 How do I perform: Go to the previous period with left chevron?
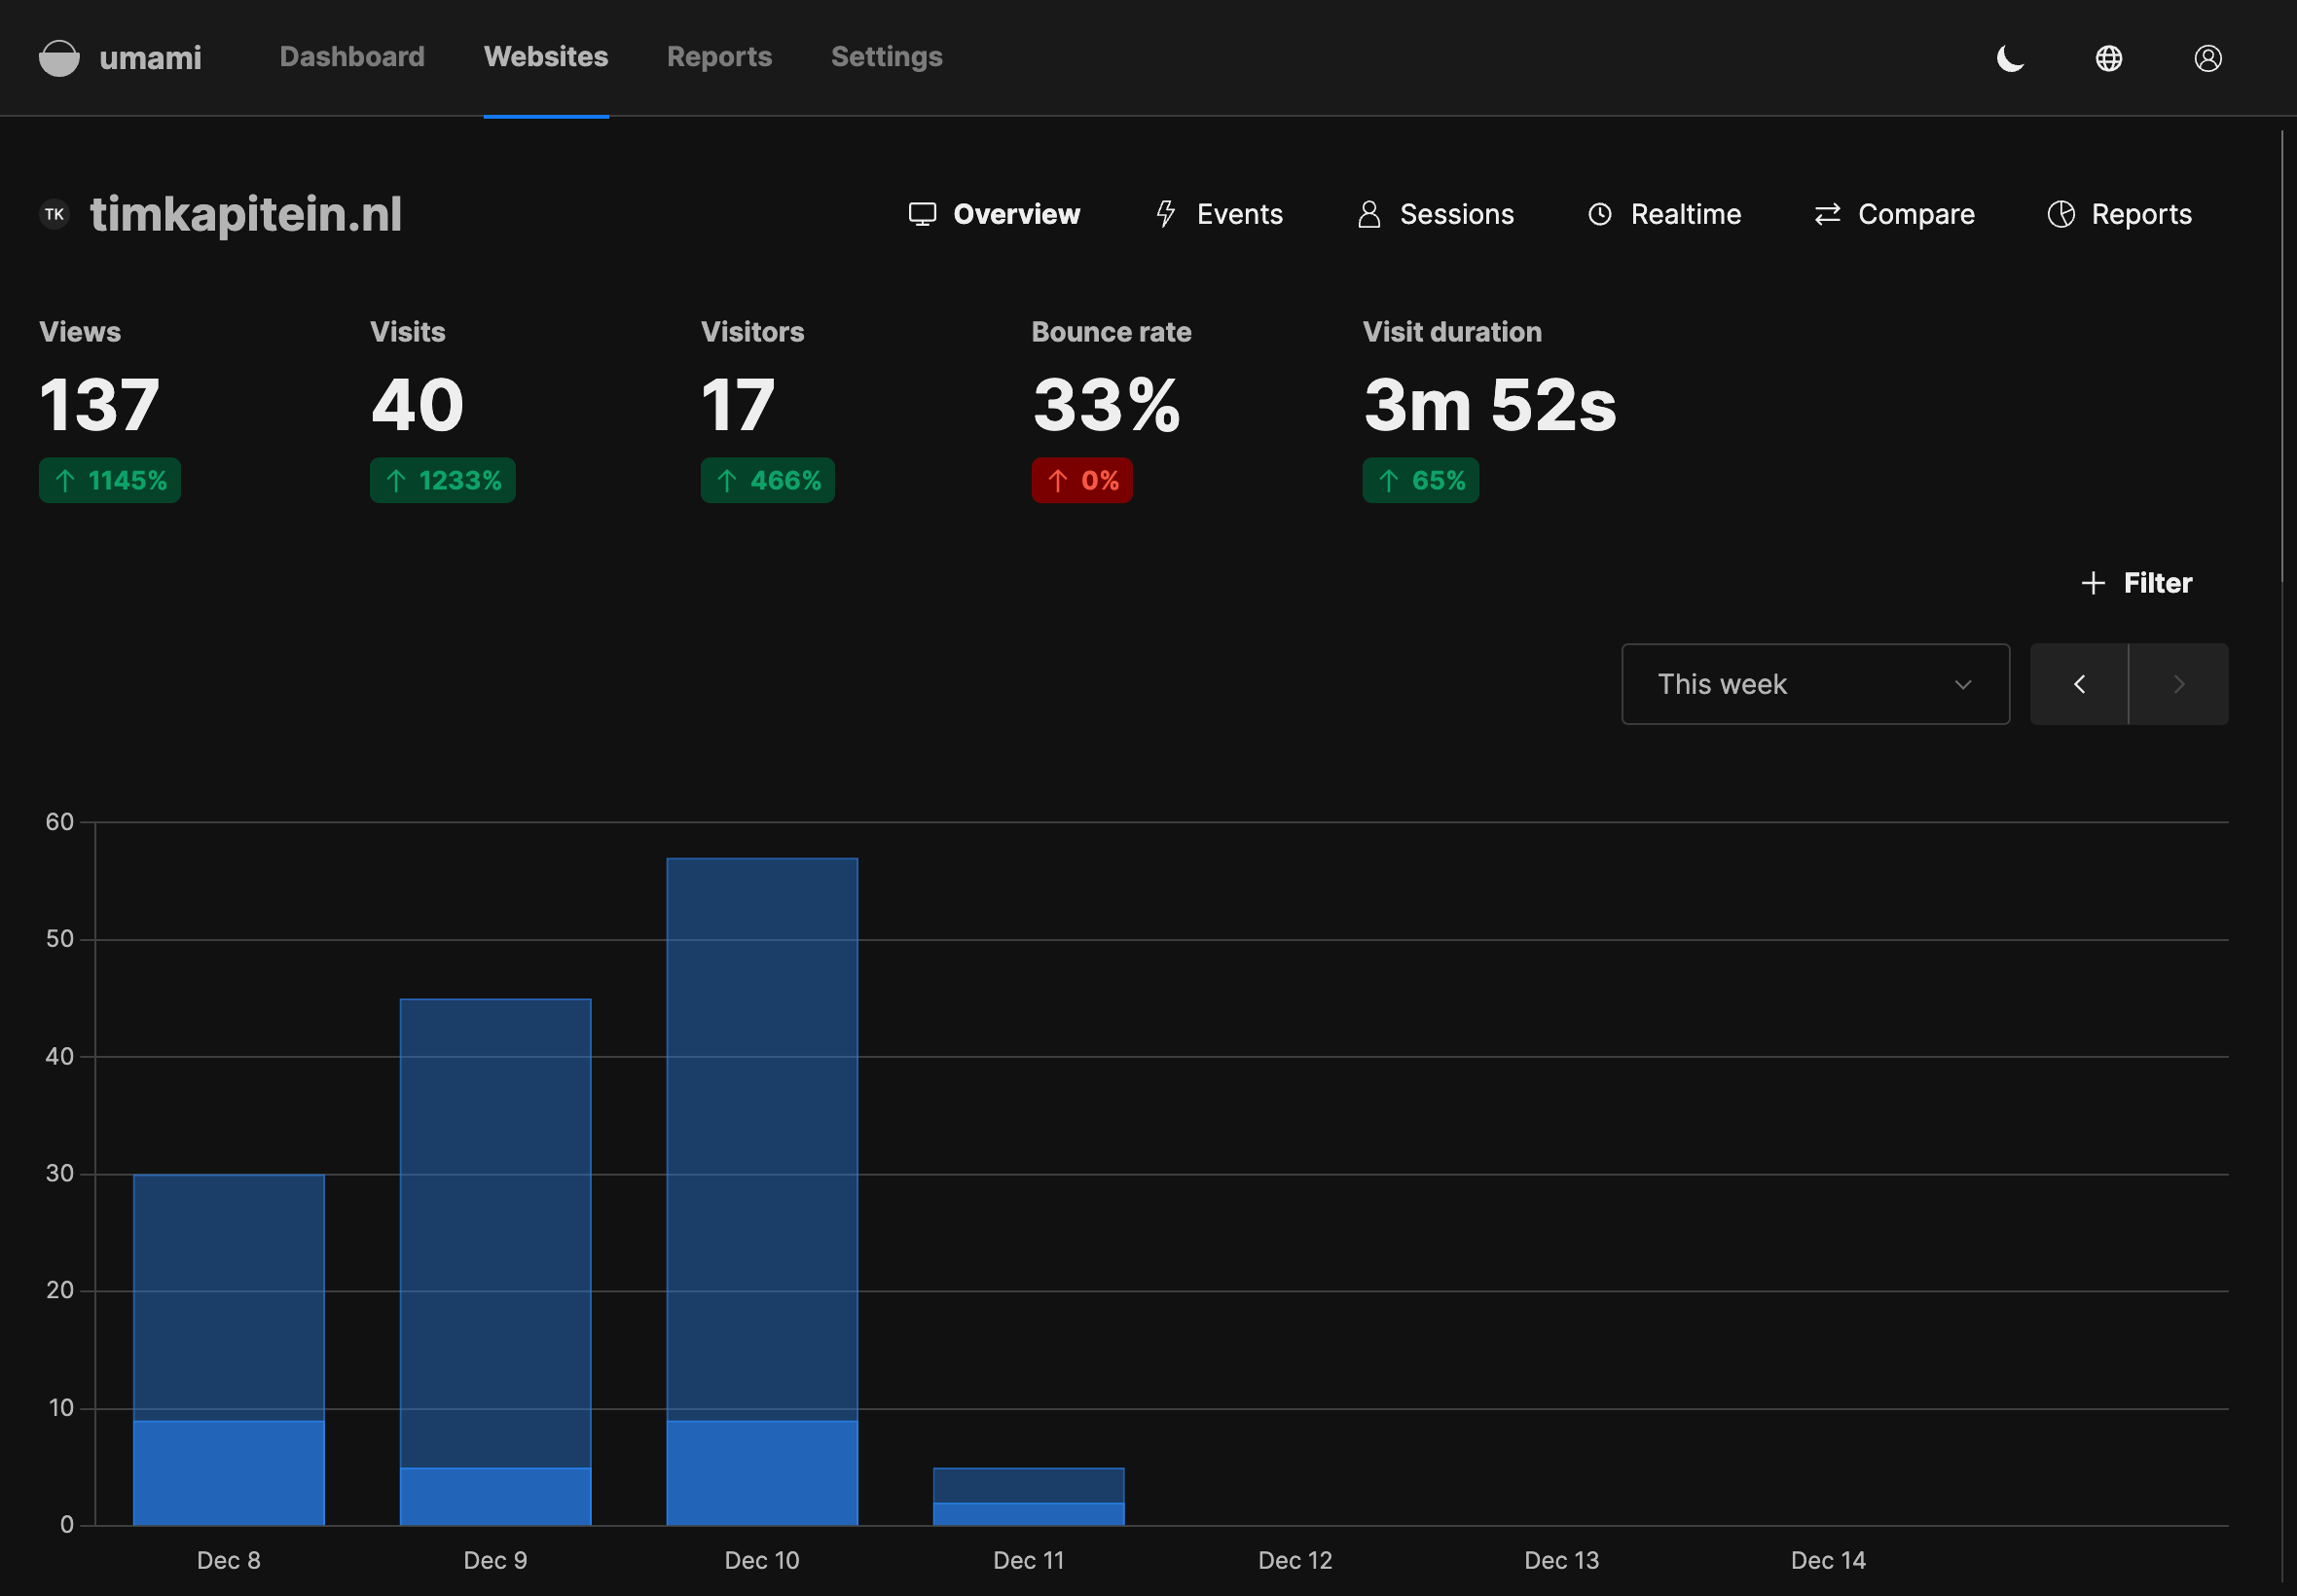tap(2079, 684)
